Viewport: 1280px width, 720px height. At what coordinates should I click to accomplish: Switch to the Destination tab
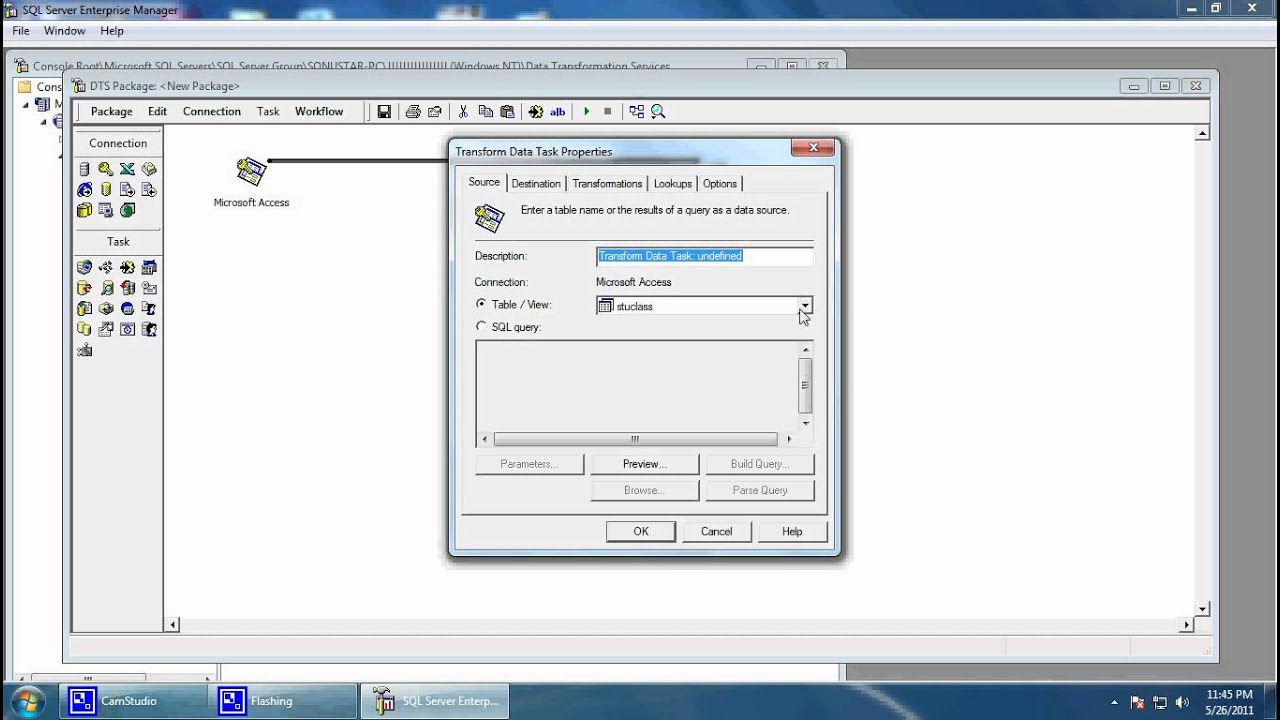coord(536,183)
